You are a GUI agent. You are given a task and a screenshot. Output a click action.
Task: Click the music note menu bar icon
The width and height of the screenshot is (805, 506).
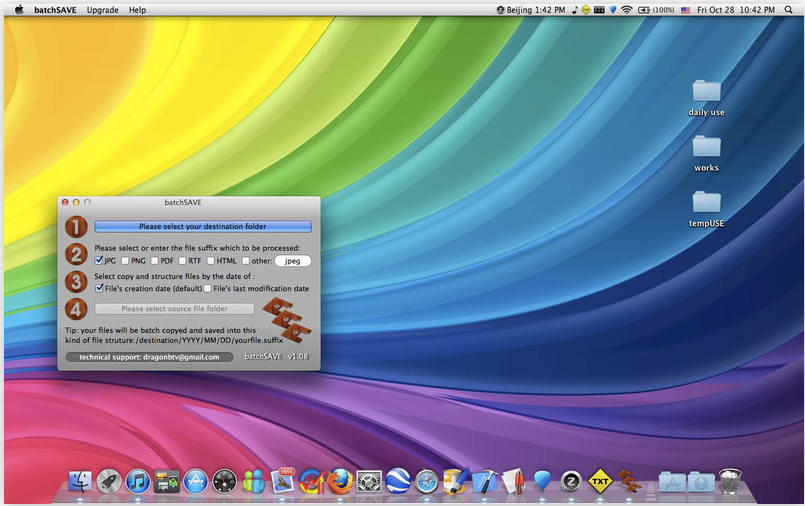coord(574,10)
